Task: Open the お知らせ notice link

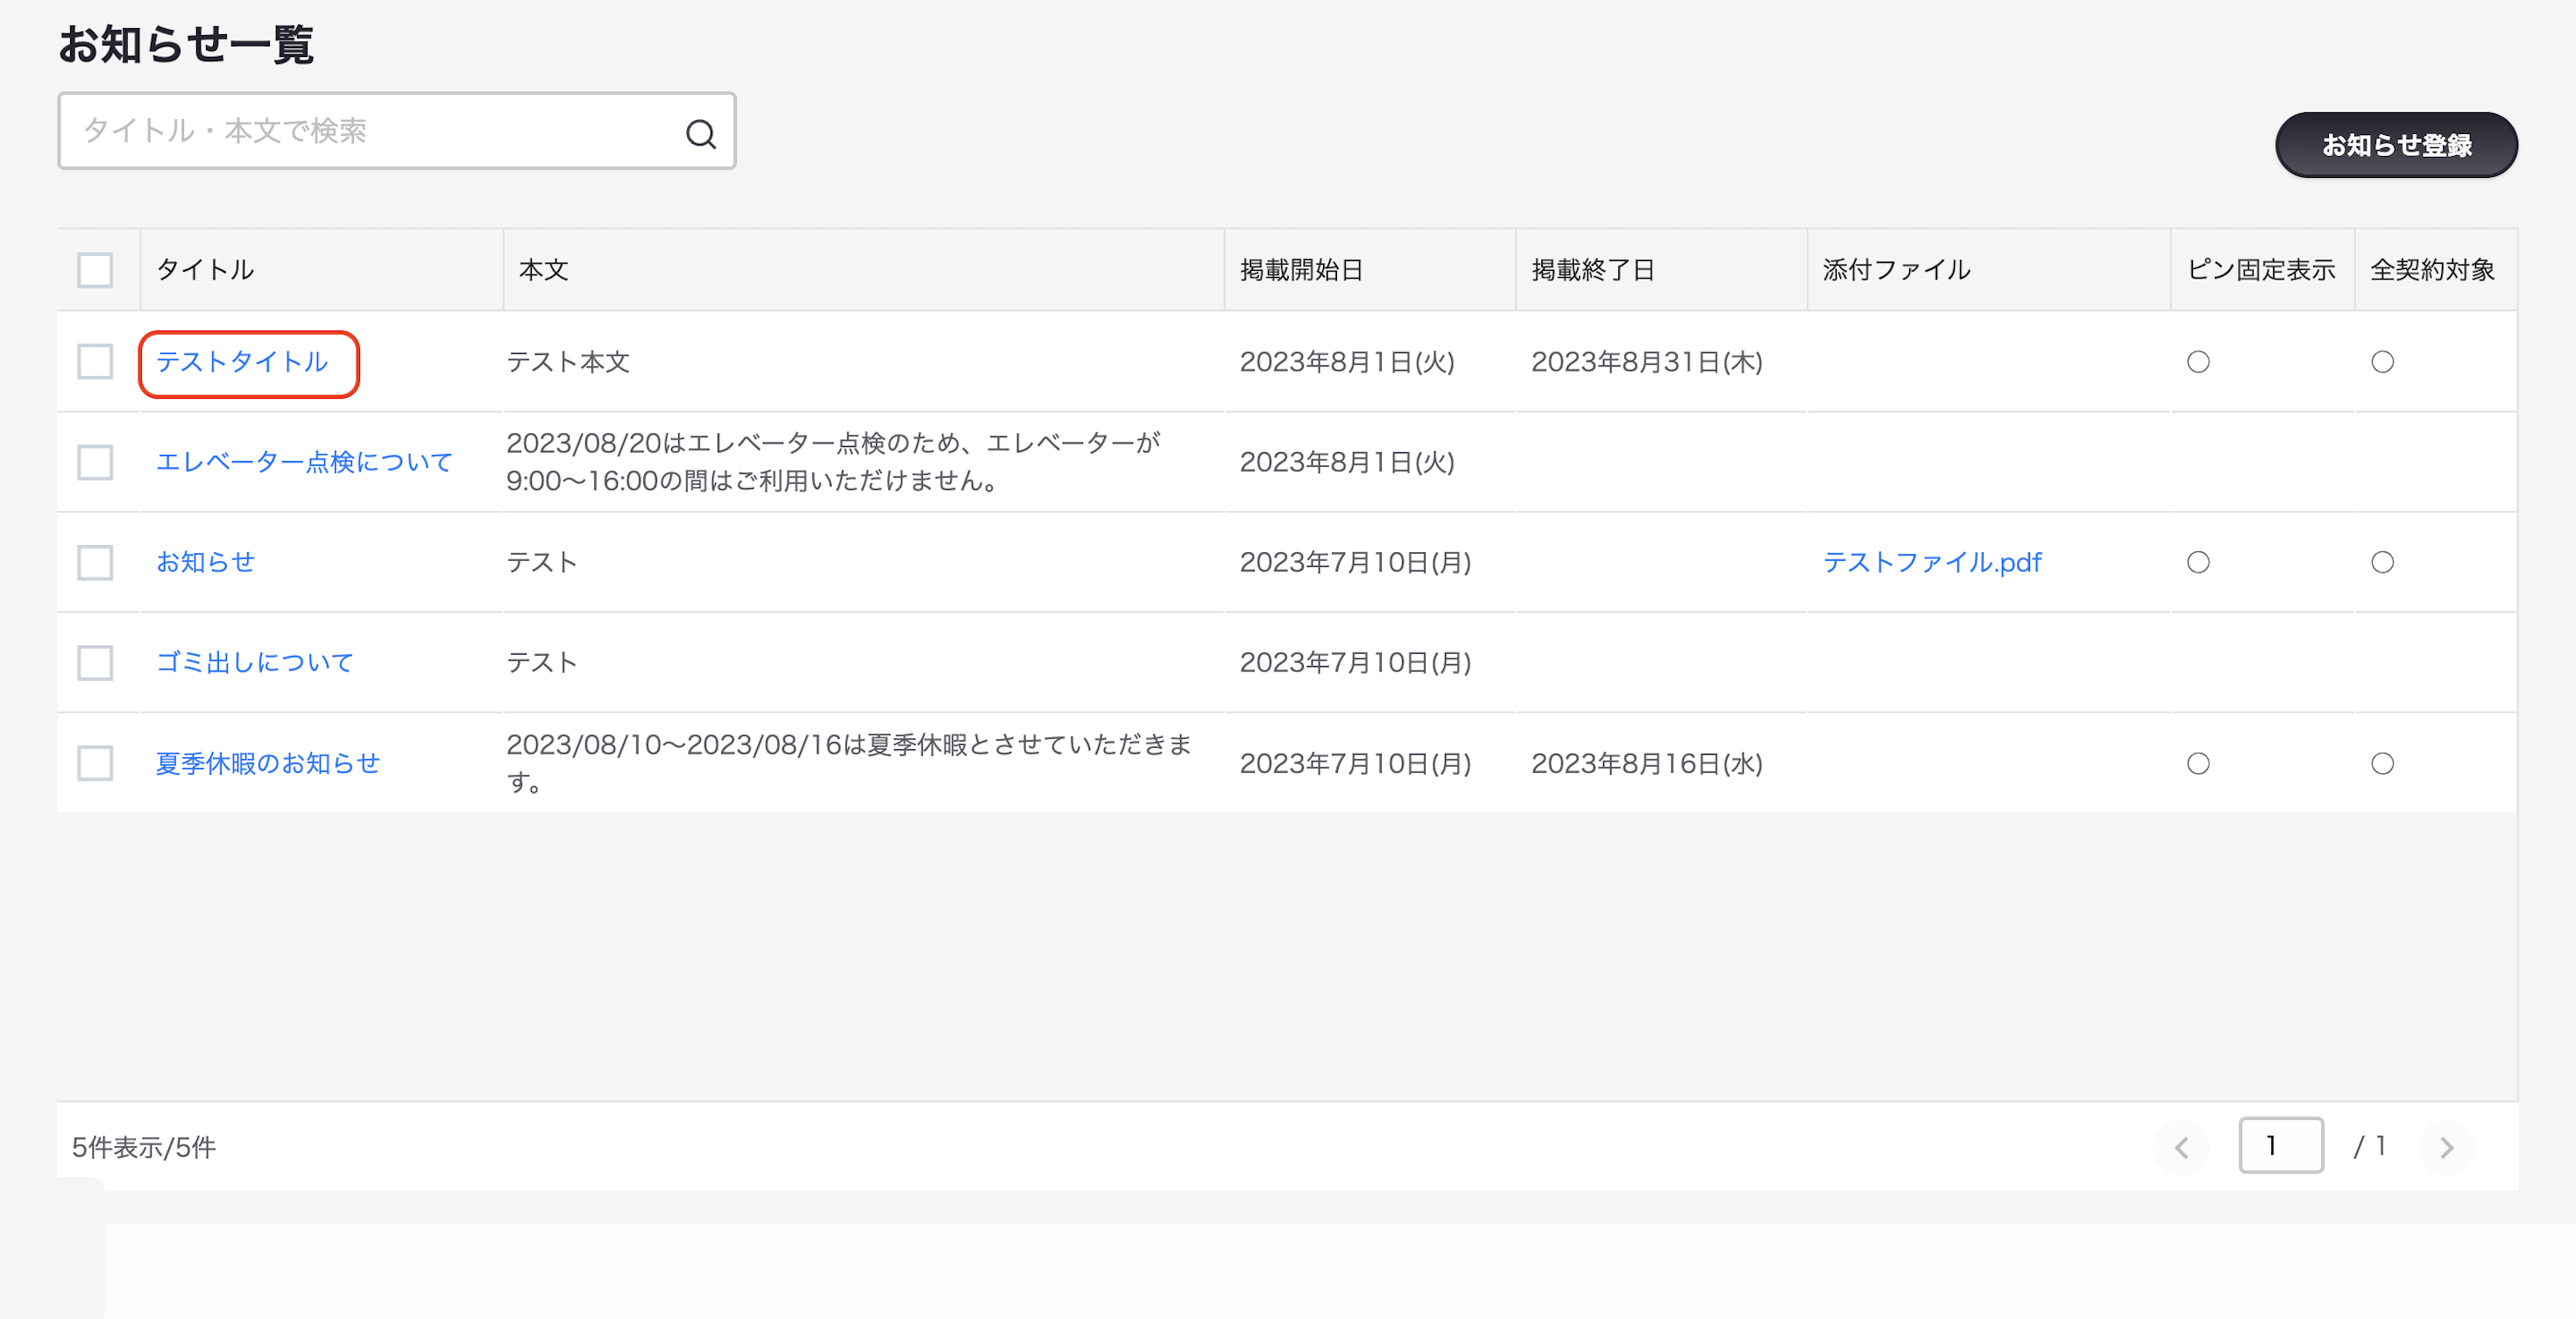Action: 205,562
